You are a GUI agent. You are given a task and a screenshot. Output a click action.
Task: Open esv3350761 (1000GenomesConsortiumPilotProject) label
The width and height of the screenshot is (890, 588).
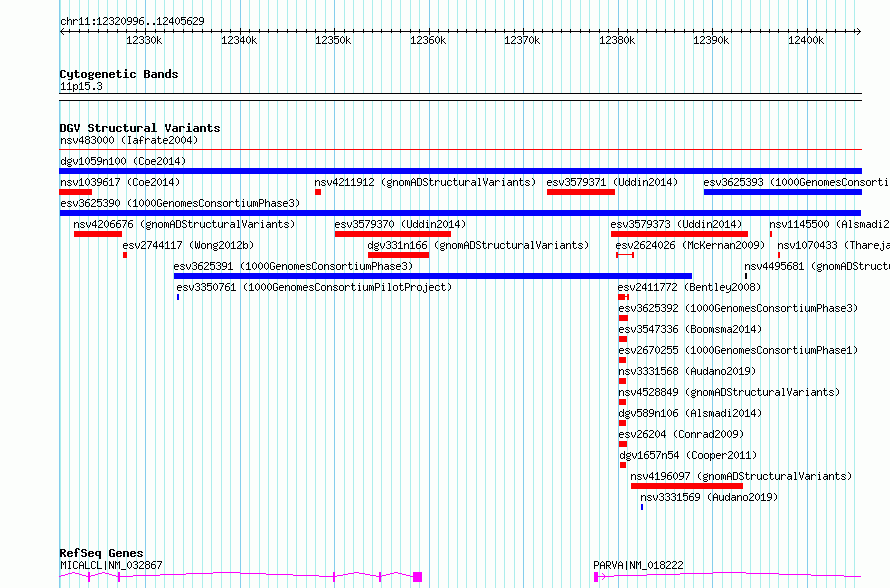coord(314,287)
